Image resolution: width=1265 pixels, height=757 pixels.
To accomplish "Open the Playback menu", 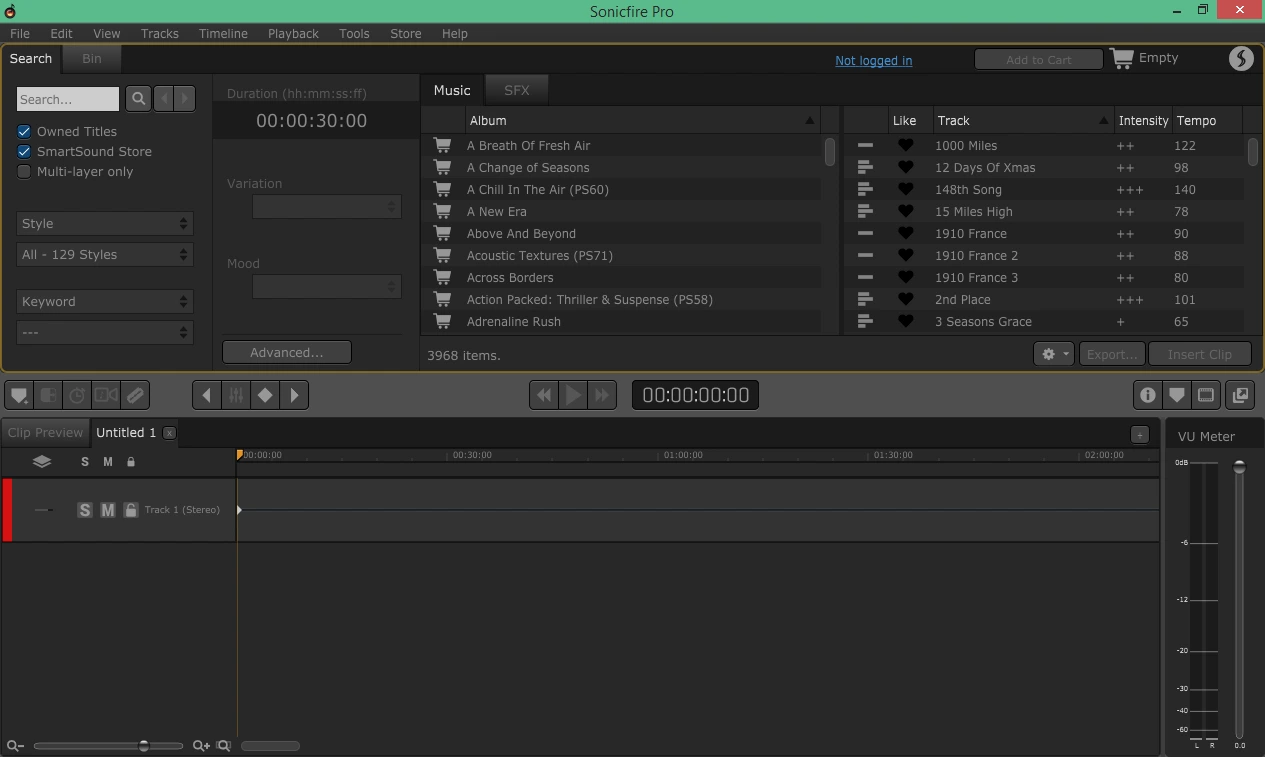I will pos(293,33).
